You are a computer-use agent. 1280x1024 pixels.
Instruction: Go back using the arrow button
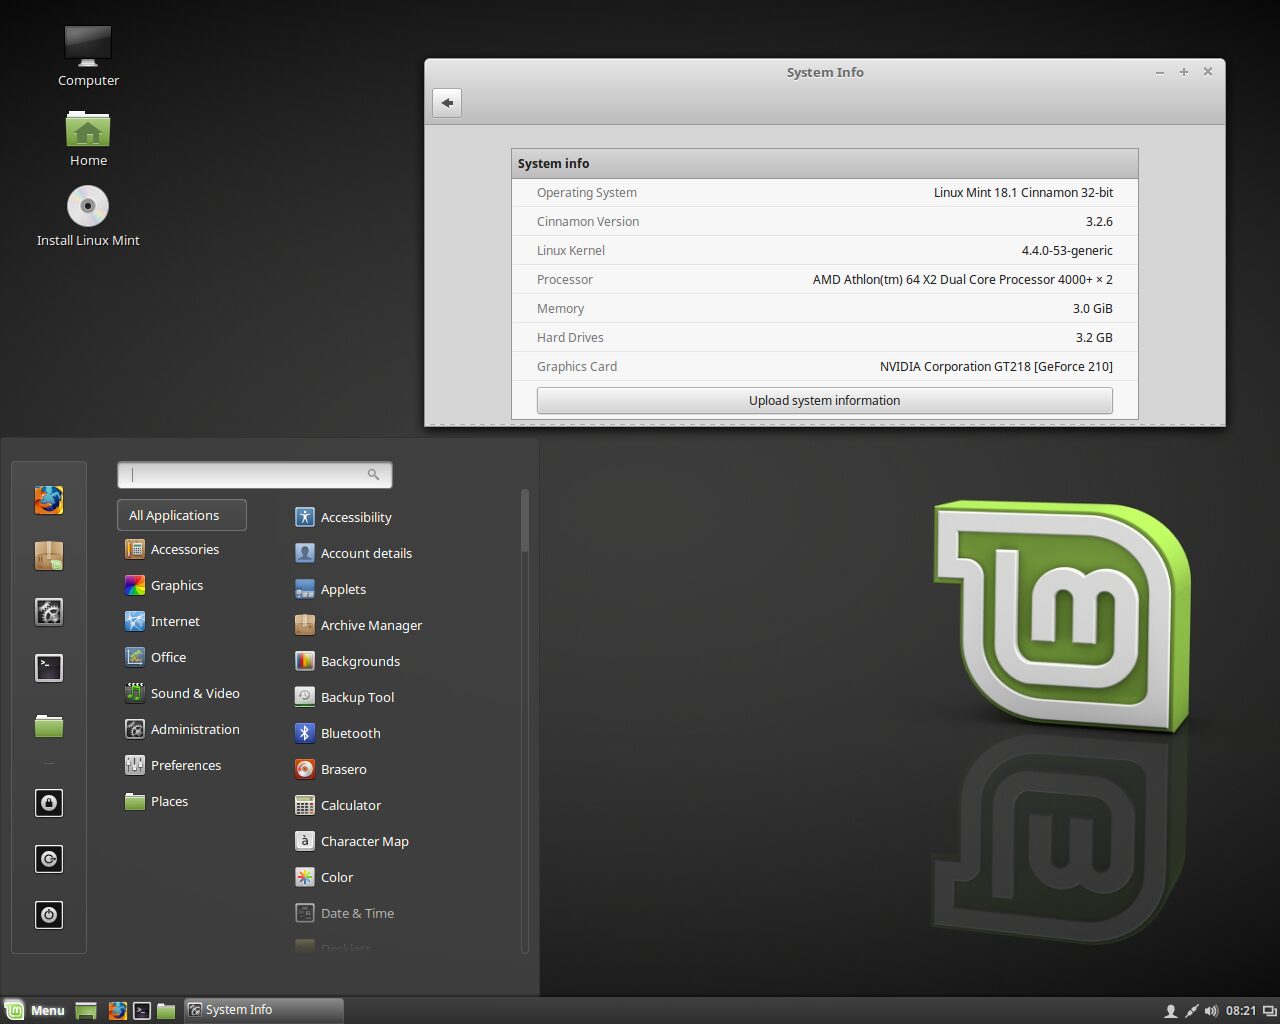click(447, 102)
